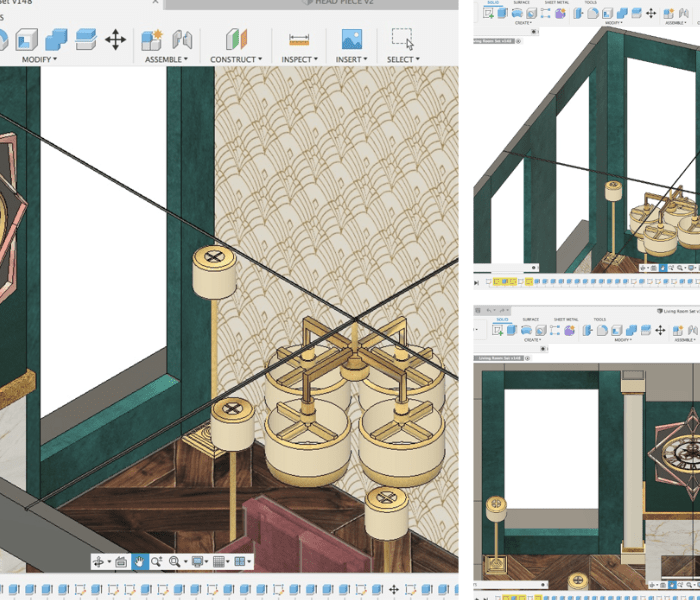Expand the SELECT dropdown menu
The width and height of the screenshot is (700, 600).
pyautogui.click(x=402, y=59)
